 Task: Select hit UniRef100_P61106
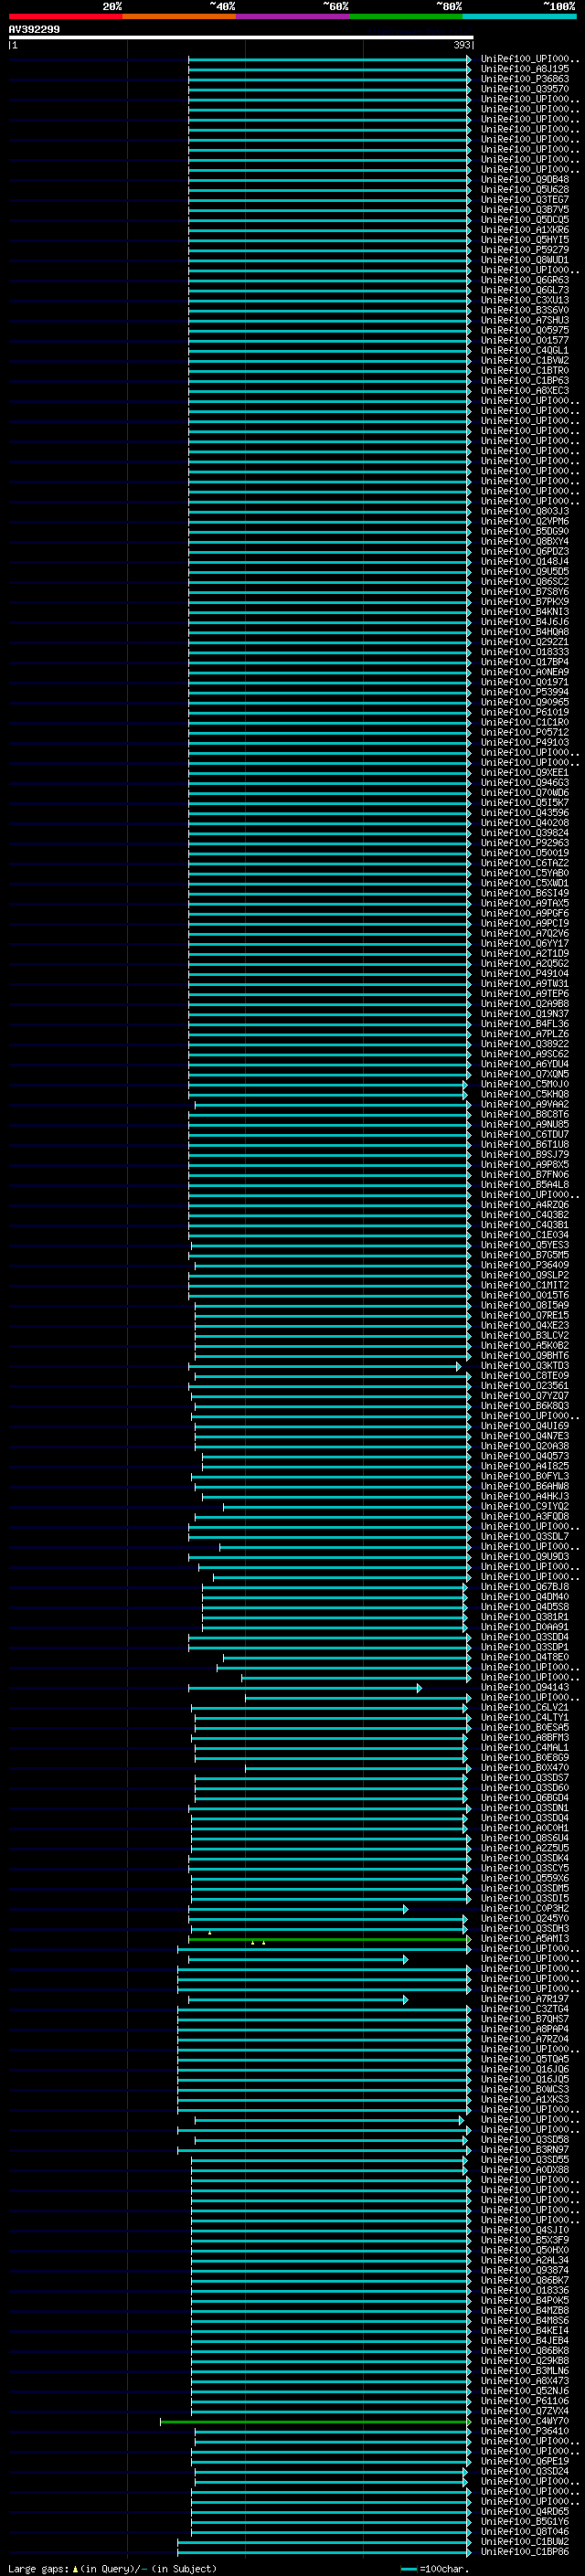tap(524, 2401)
